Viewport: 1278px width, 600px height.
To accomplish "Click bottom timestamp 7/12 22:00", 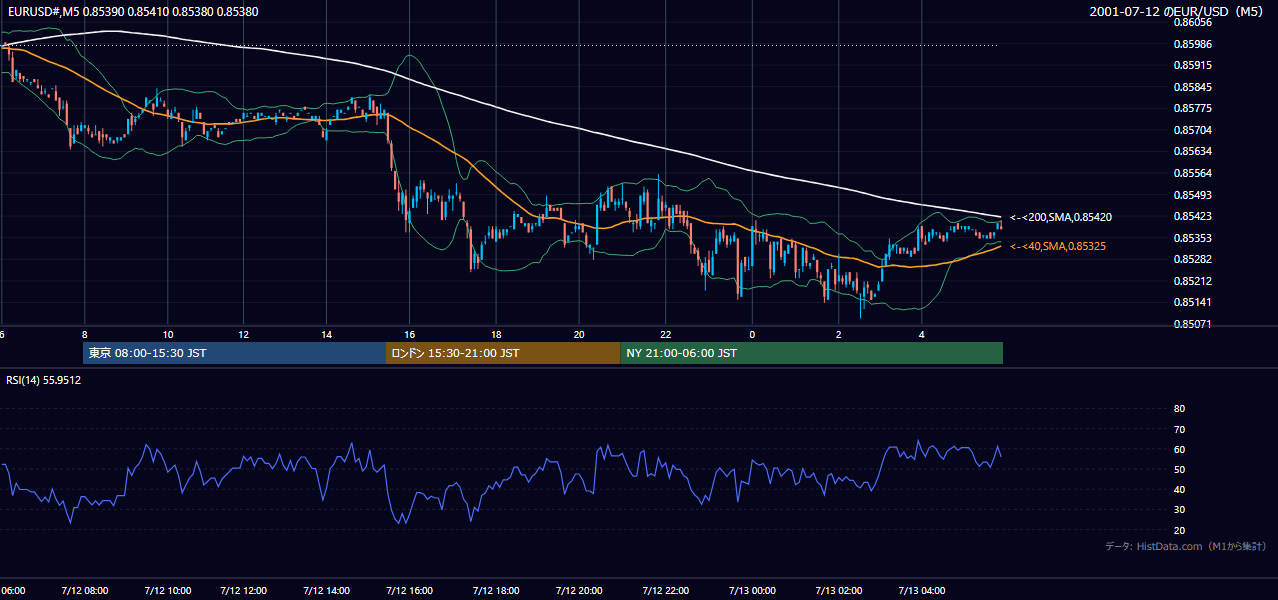I will pos(665,591).
